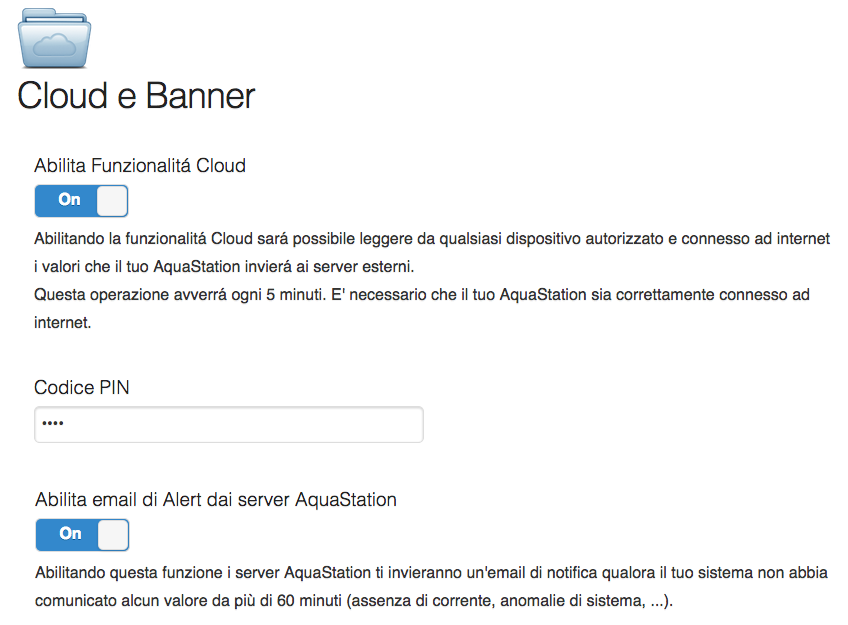Click the line about valori sent to server esterni

pos(224,267)
